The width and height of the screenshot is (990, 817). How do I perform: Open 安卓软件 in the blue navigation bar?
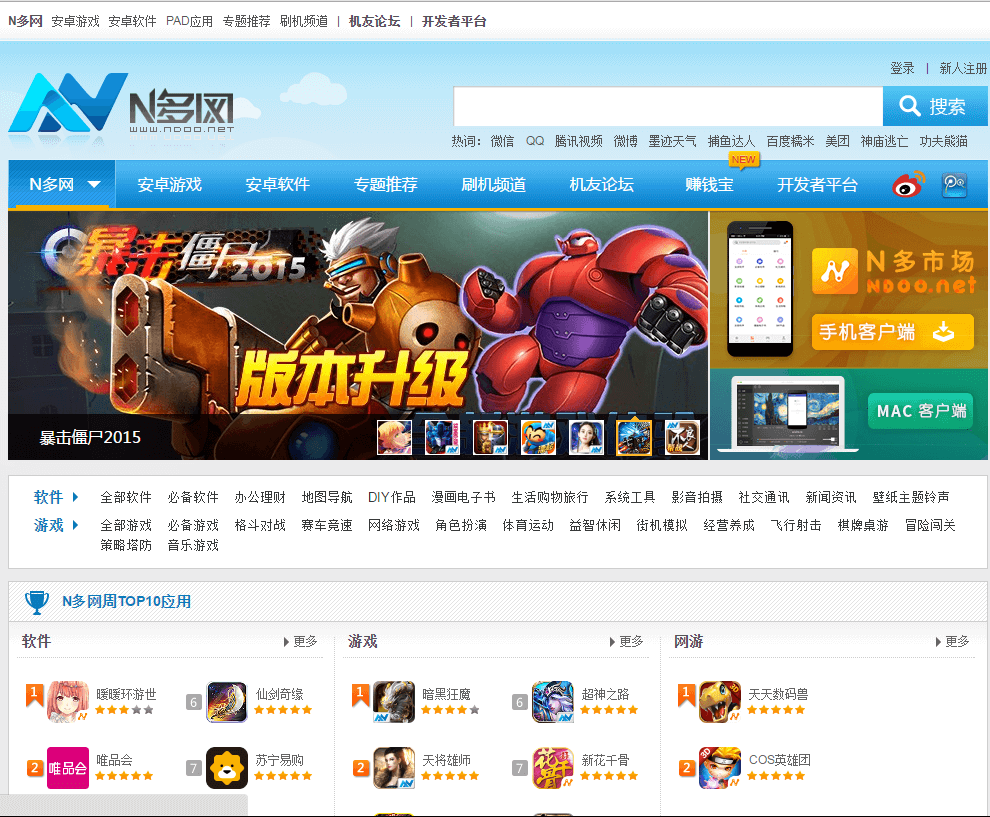point(277,184)
